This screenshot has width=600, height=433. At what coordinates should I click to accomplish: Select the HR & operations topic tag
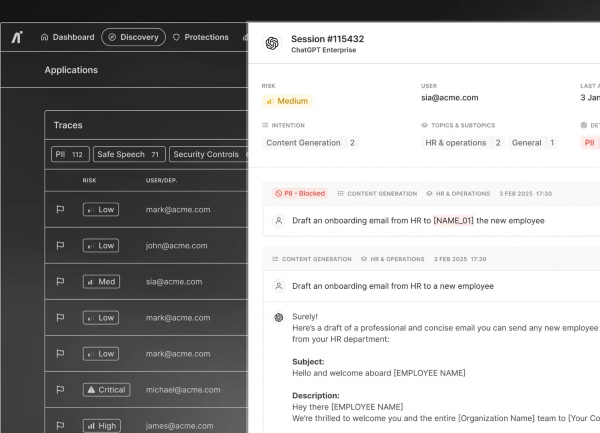[463, 143]
